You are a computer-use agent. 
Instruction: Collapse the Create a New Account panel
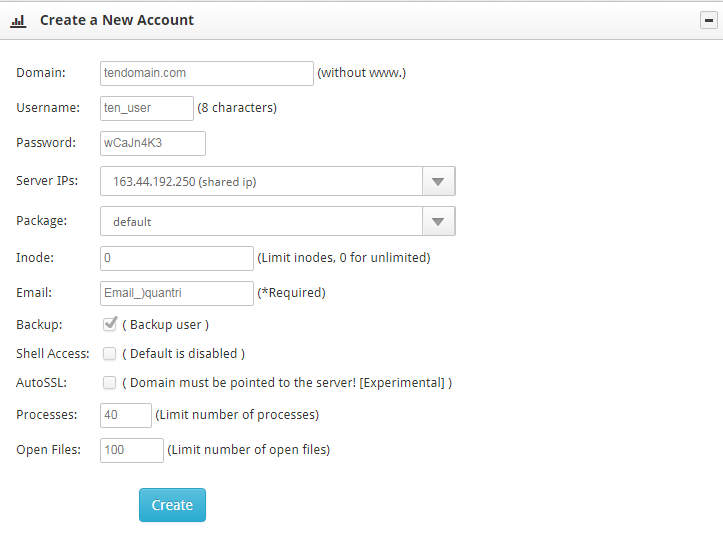click(709, 20)
